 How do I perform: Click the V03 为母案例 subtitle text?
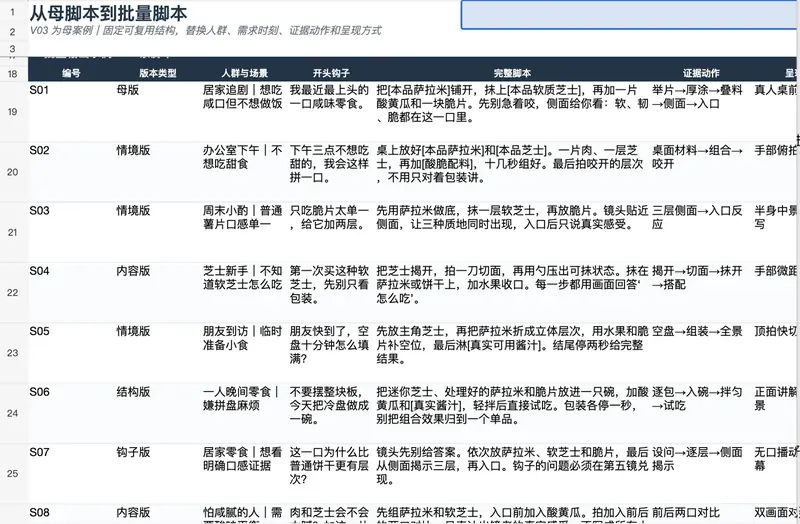coord(205,31)
